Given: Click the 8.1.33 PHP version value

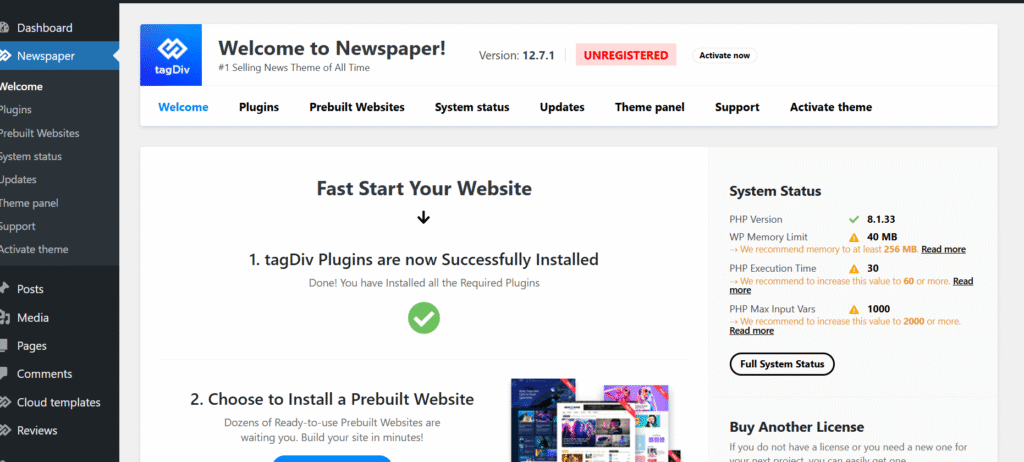Looking at the screenshot, I should [882, 220].
